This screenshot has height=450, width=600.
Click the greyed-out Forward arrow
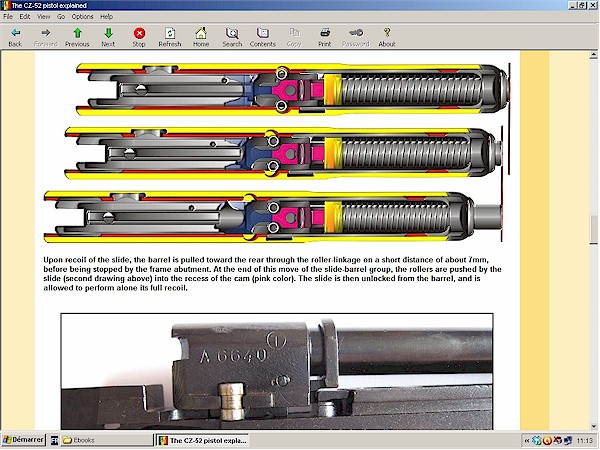click(46, 37)
